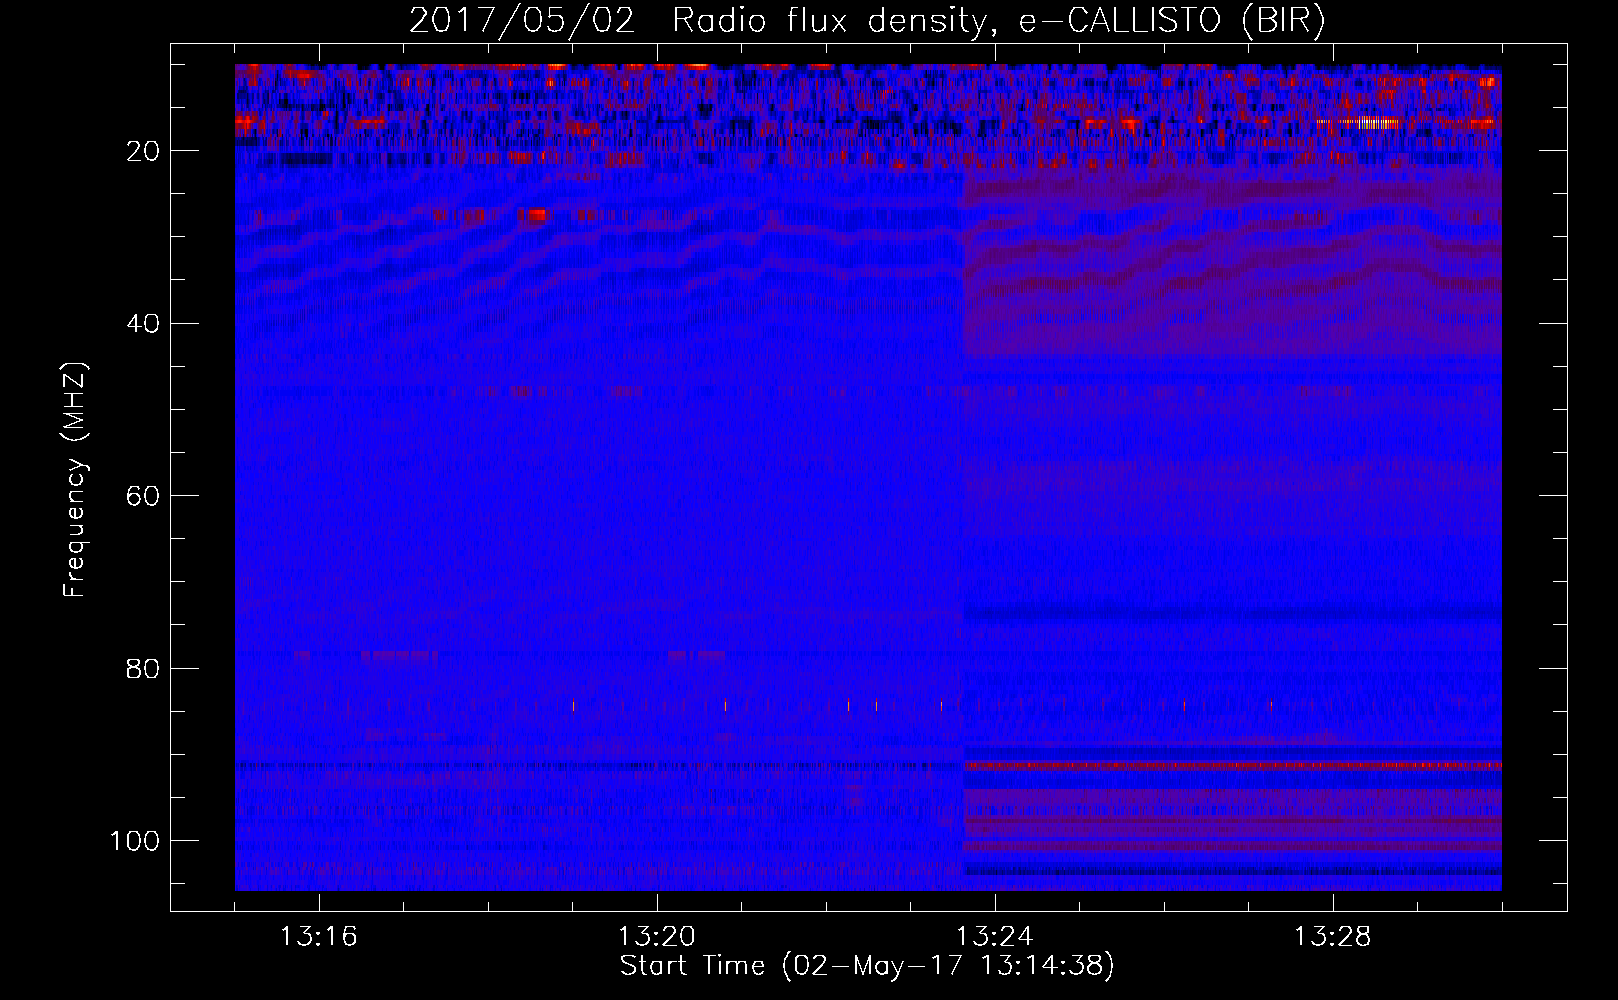Click the 13:20 time tick label
This screenshot has width=1618, height=1000.
[x=657, y=937]
